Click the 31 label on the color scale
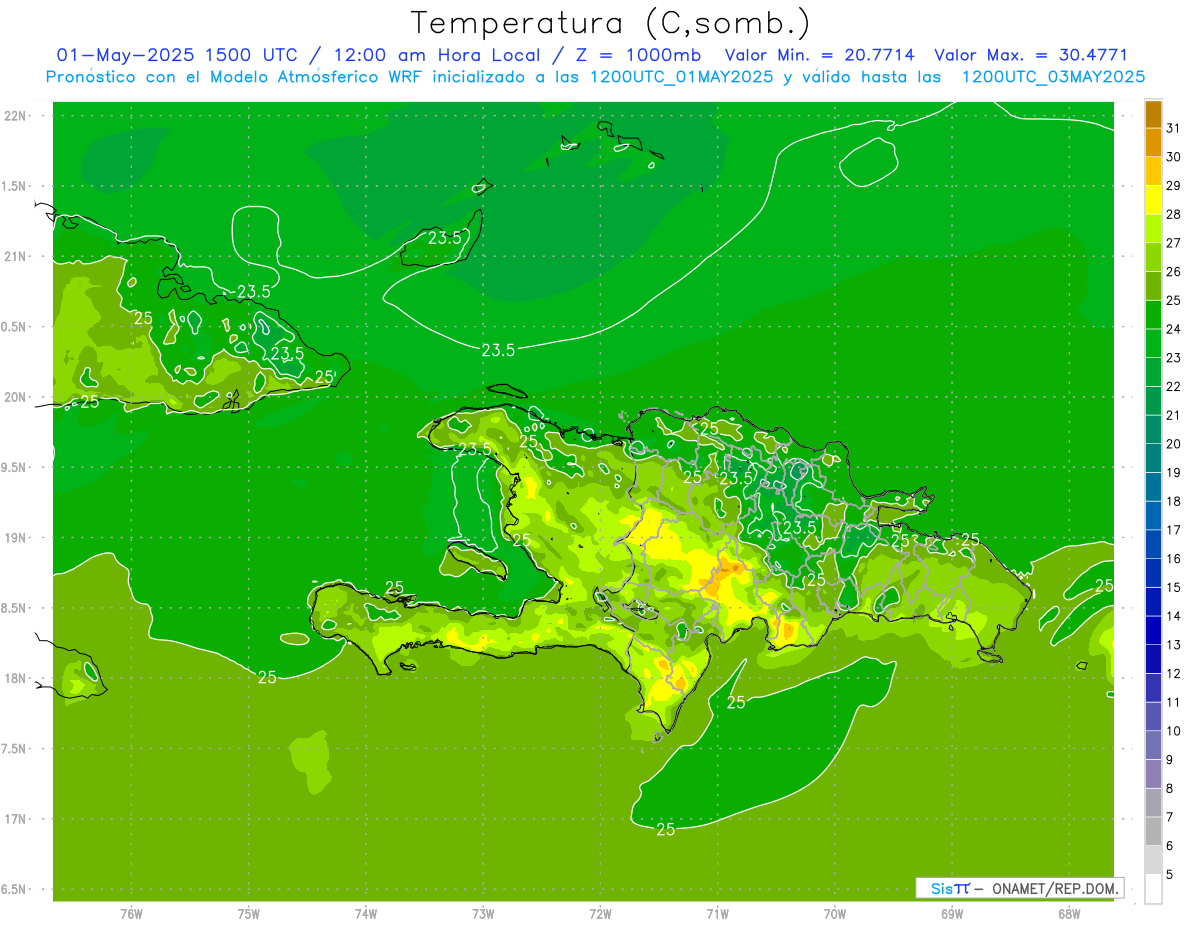This screenshot has height=927, width=1200. (x=1174, y=128)
